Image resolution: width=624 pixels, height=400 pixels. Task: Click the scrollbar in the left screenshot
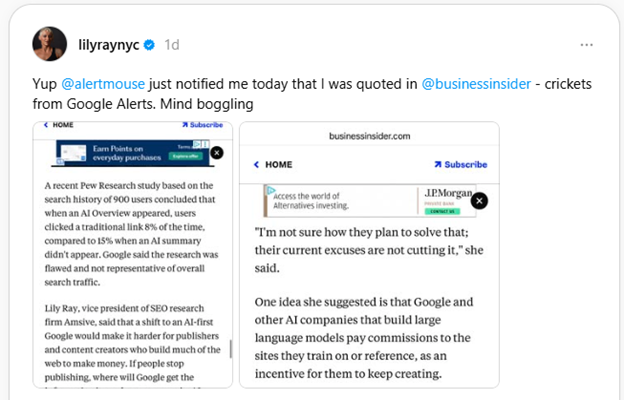pos(231,350)
